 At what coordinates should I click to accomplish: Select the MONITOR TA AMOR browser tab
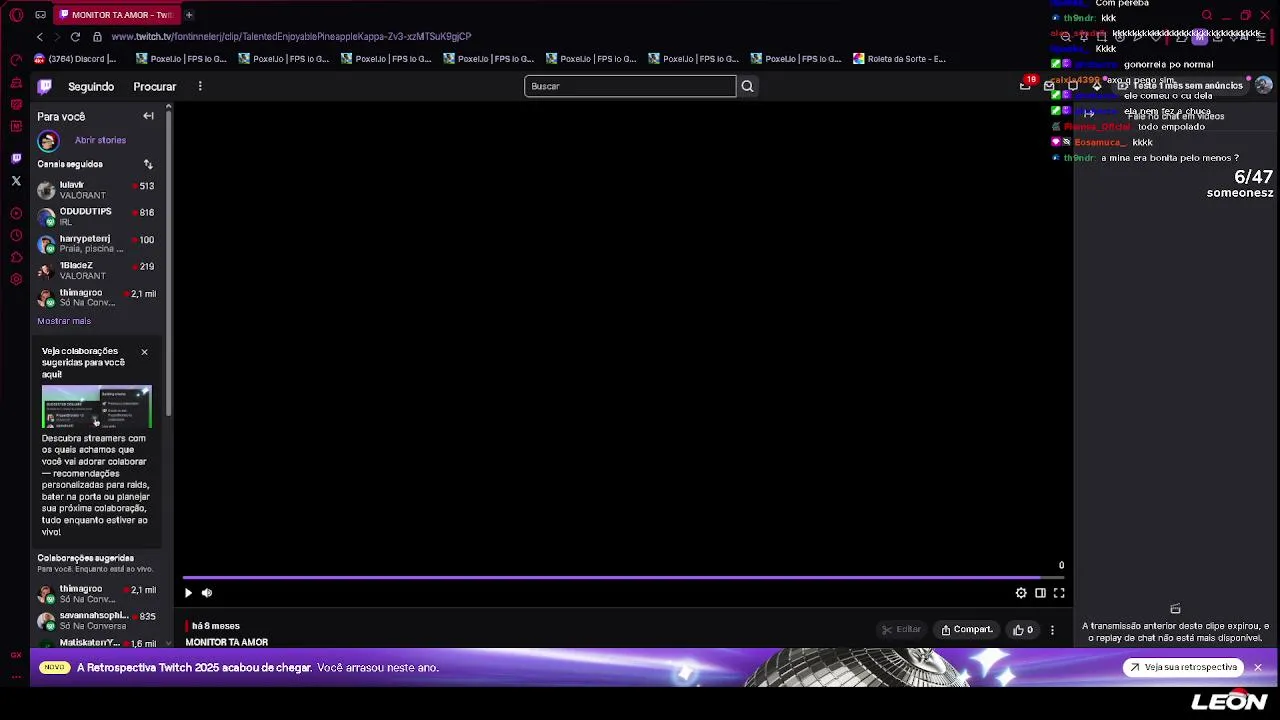(116, 15)
